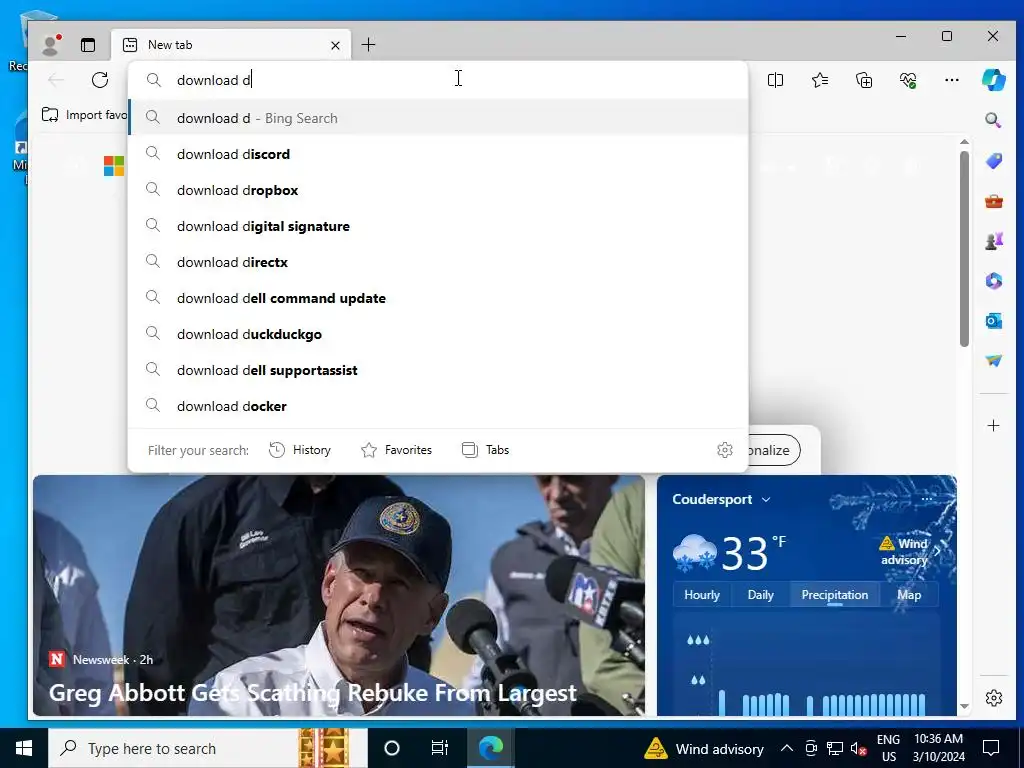Open sidebar Tools briefcase icon
1024x768 pixels.
(993, 201)
